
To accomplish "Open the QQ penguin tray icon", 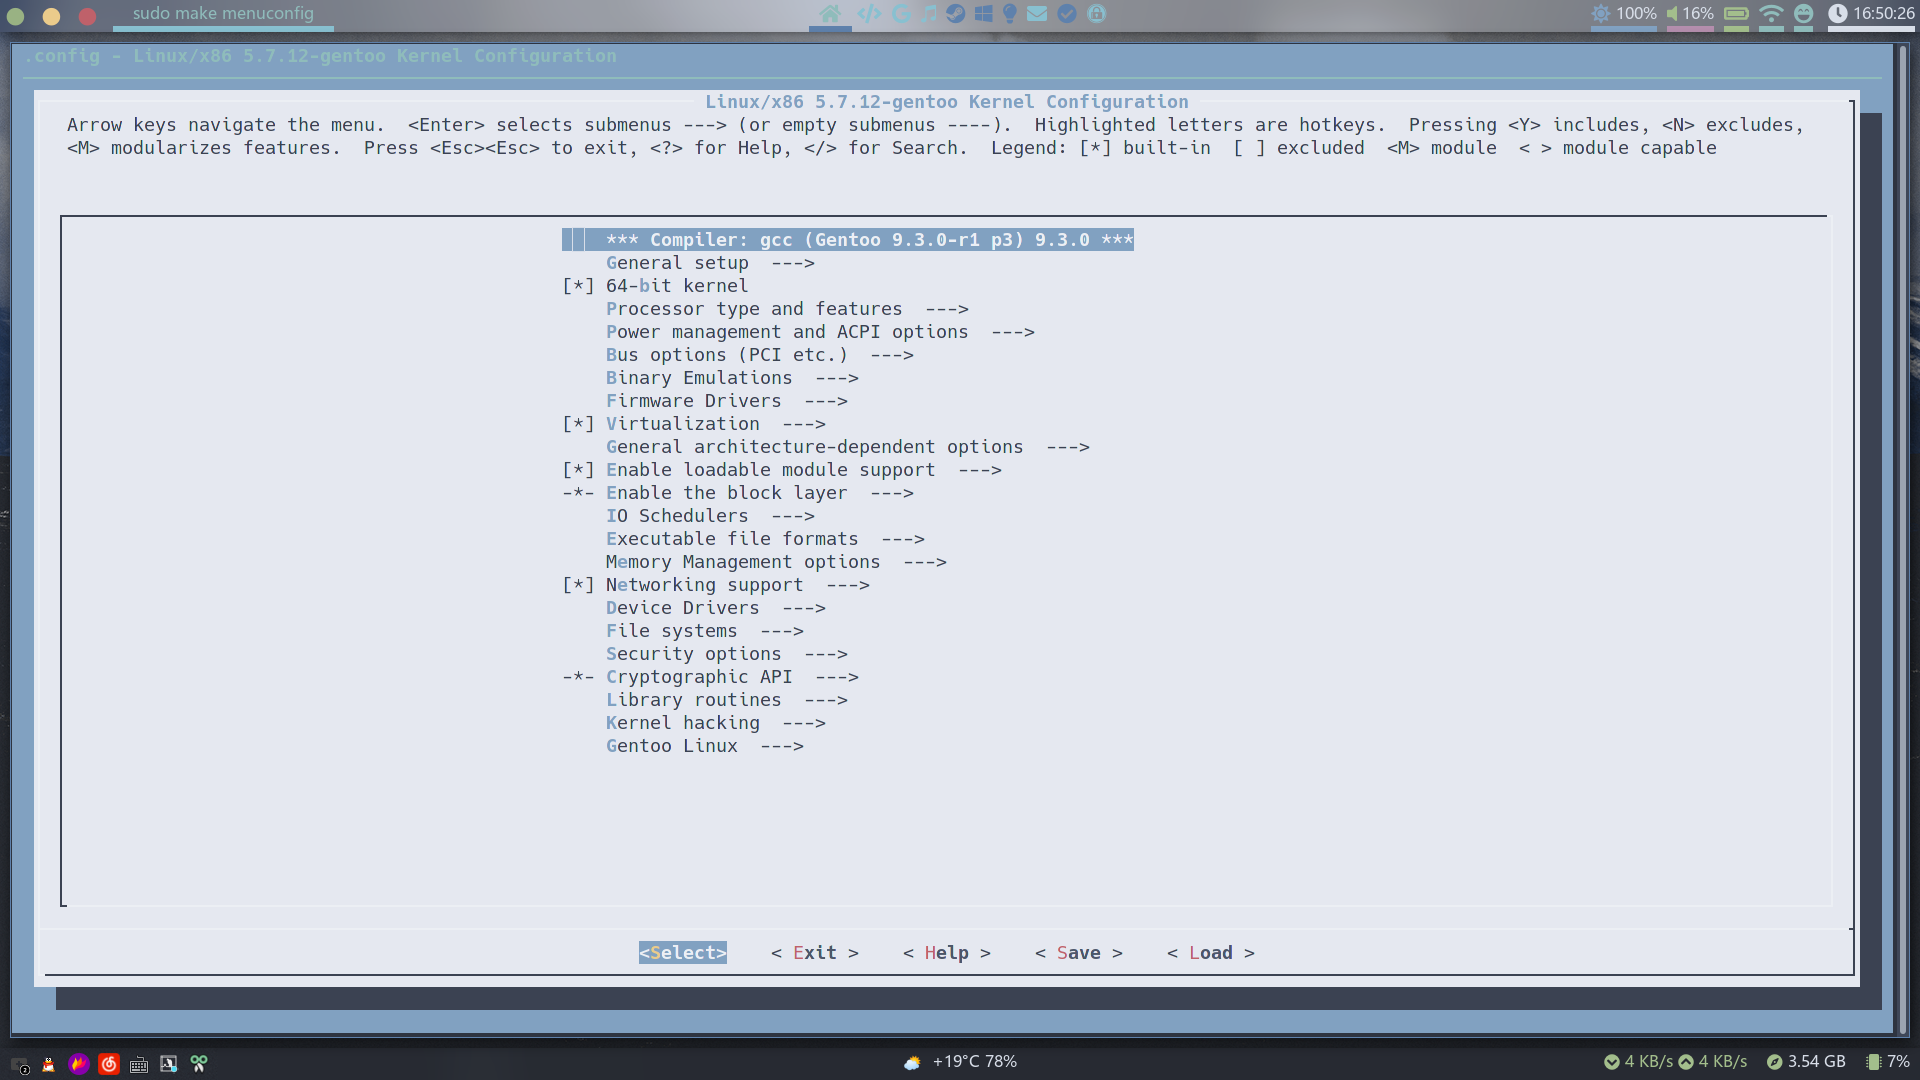I will pyautogui.click(x=48, y=1064).
